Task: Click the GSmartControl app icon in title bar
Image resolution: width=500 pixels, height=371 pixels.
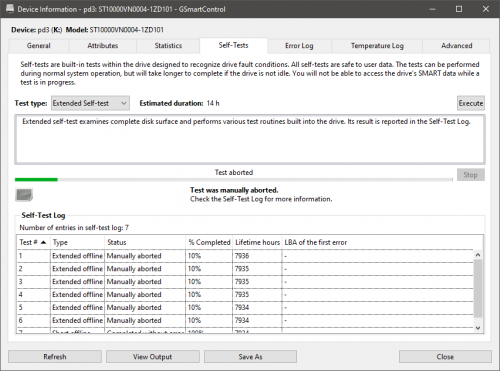Action: (10, 9)
